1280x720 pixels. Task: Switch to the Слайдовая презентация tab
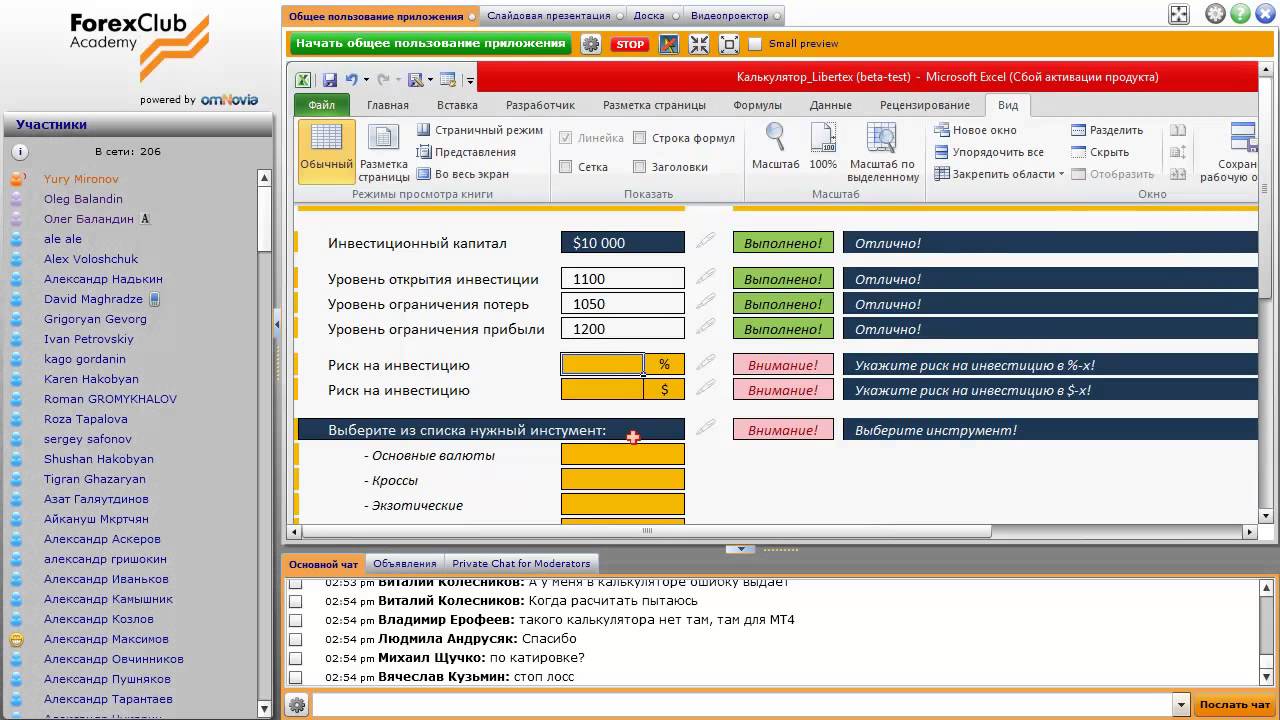click(548, 16)
